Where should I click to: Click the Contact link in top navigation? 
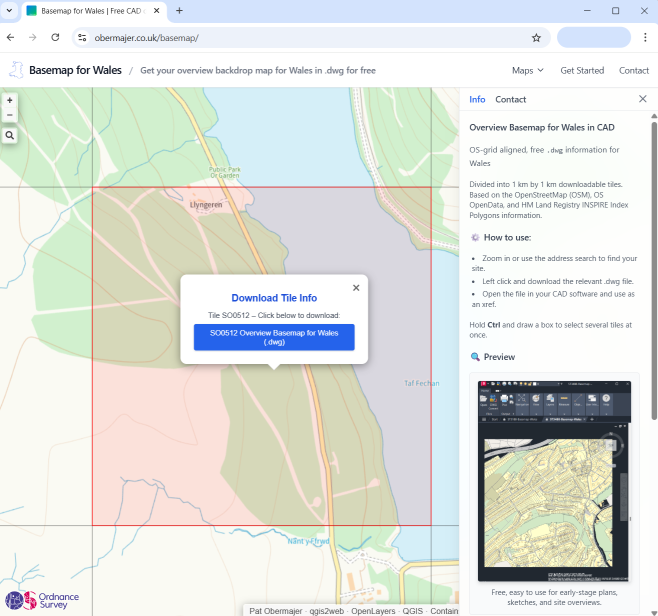coord(634,70)
